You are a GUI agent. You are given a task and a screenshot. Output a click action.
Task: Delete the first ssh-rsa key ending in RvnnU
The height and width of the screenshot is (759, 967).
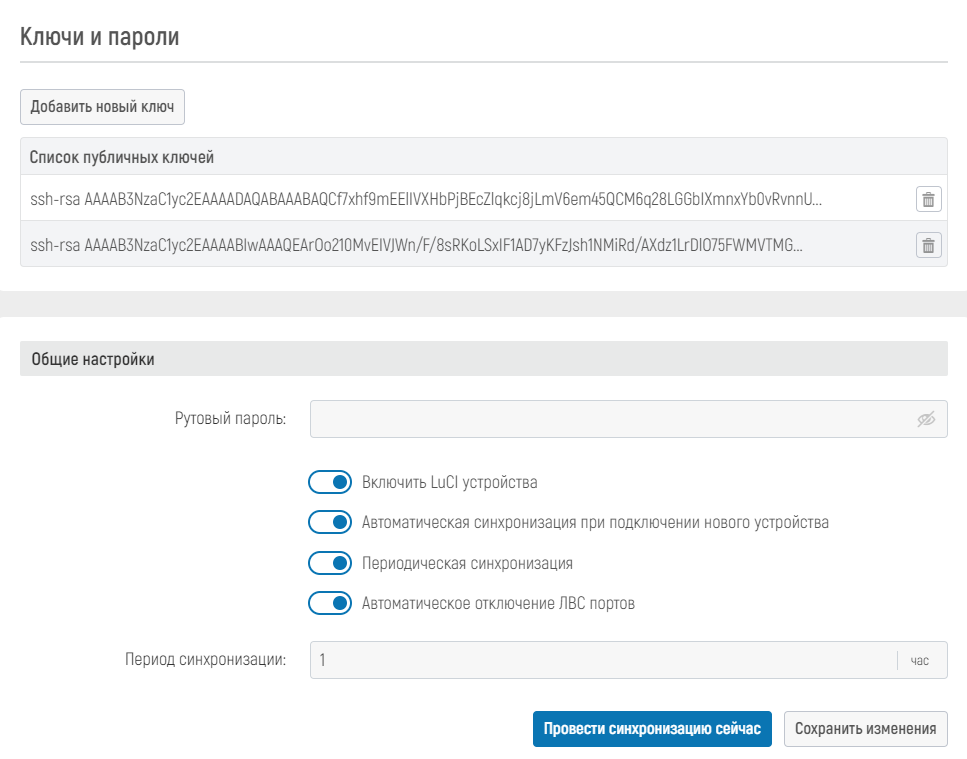[x=928, y=200]
